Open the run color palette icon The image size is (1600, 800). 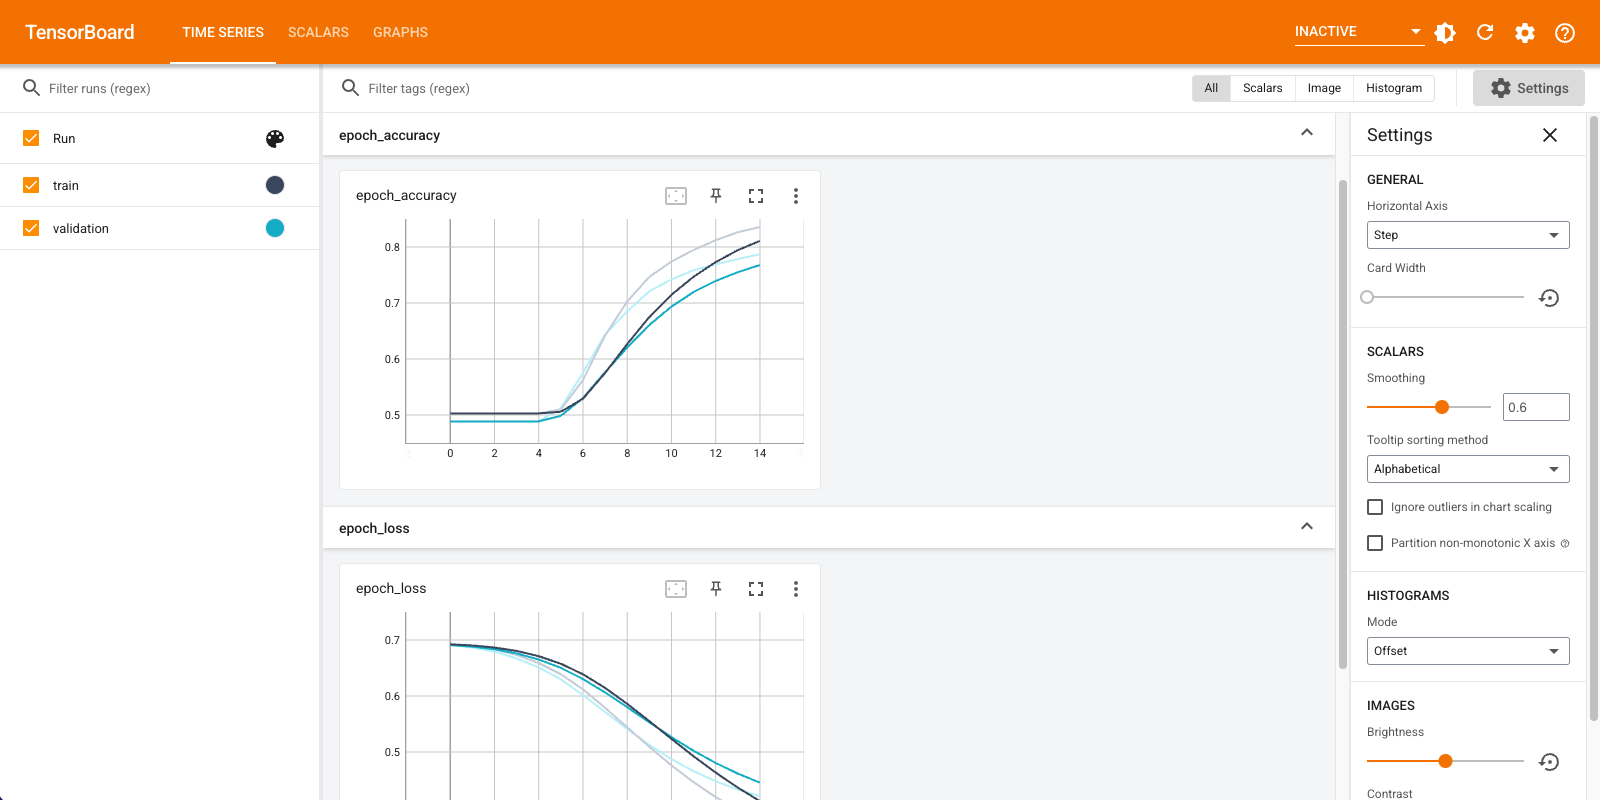(x=275, y=139)
